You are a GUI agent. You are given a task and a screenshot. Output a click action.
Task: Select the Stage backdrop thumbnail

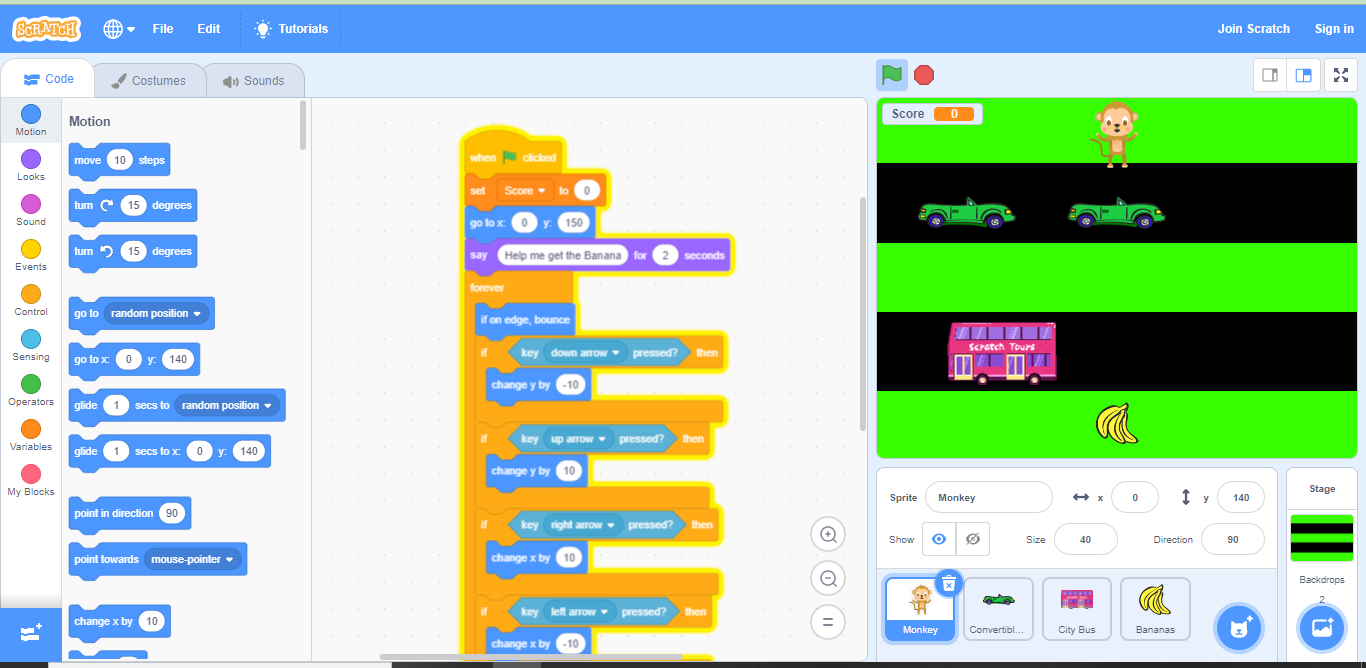tap(1322, 539)
